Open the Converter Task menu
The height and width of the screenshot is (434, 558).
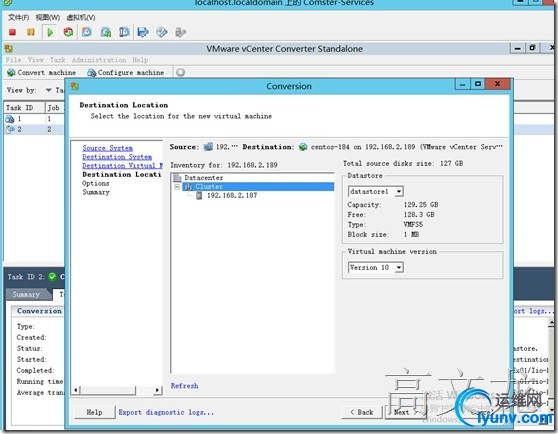click(x=58, y=60)
